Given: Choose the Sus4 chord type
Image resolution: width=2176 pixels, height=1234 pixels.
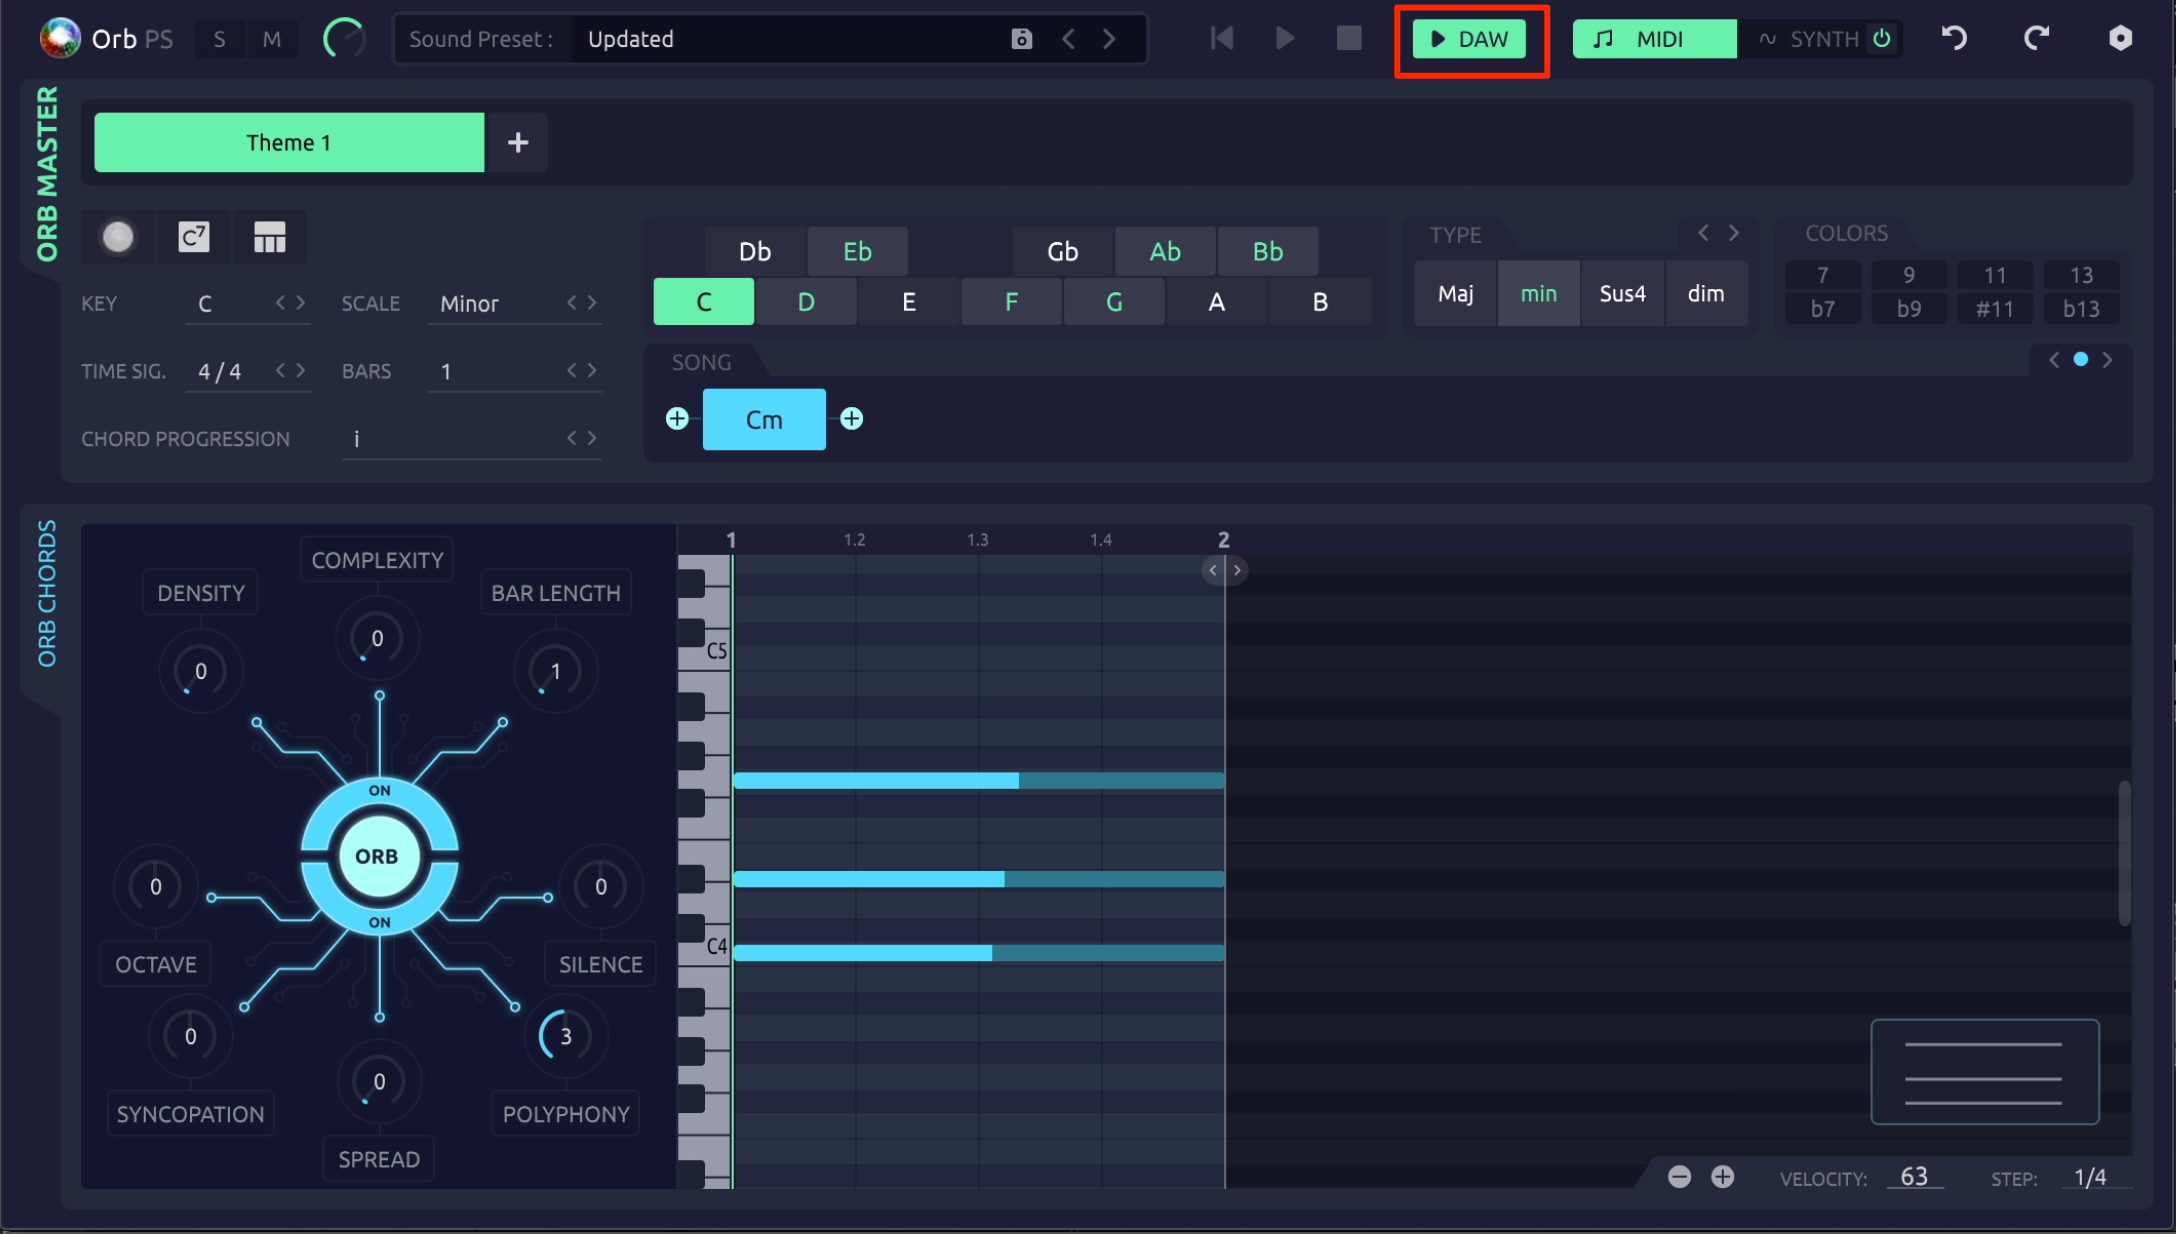Looking at the screenshot, I should coord(1622,293).
